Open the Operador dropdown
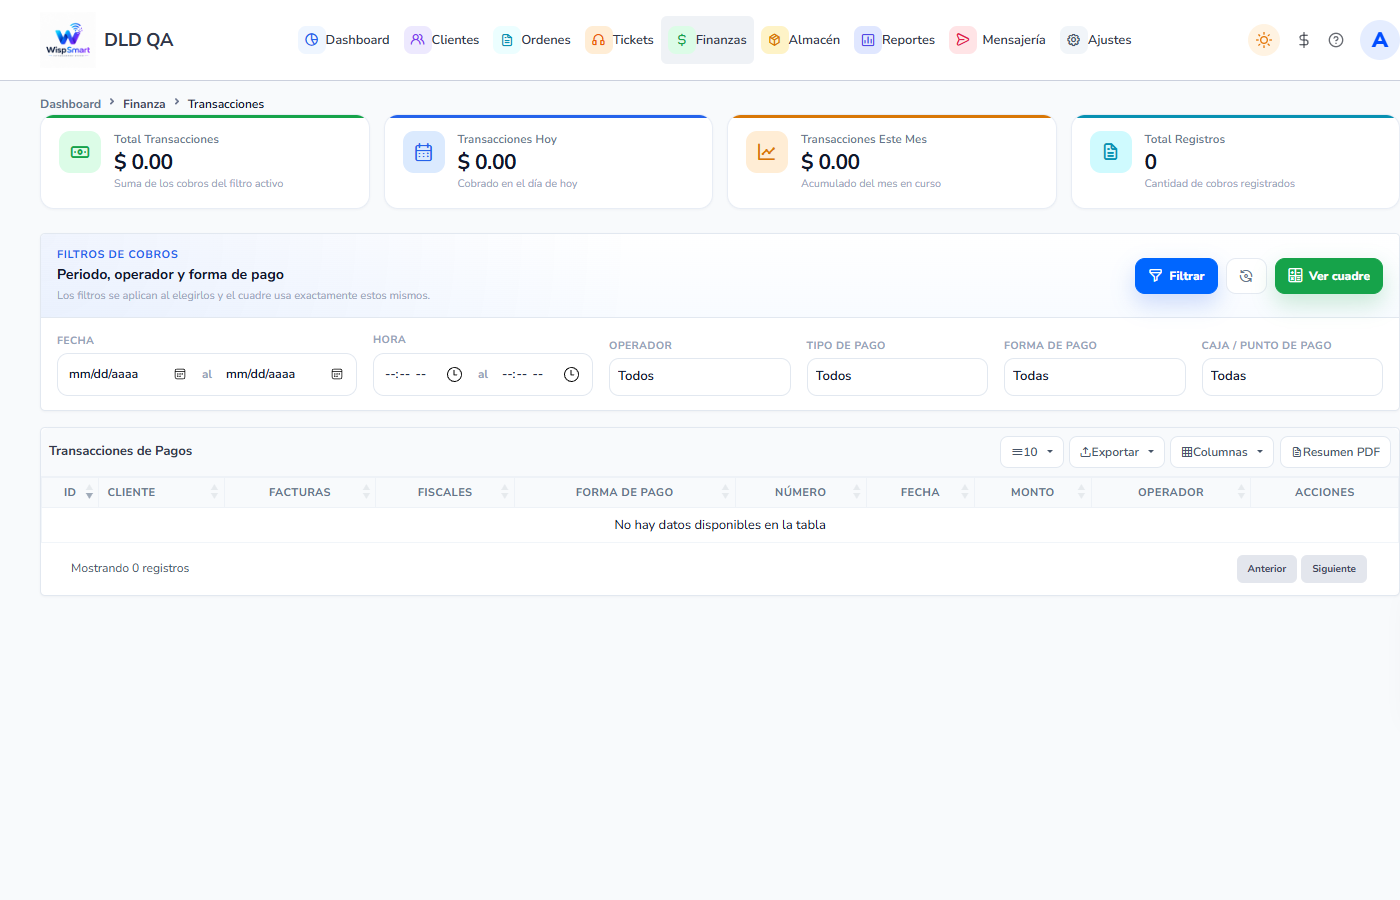 (700, 377)
